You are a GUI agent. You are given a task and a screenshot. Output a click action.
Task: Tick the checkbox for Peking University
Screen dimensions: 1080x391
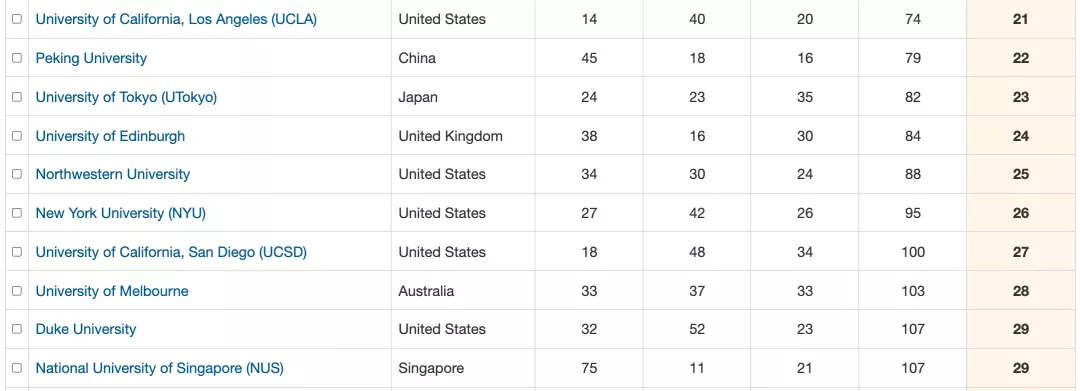click(x=17, y=59)
